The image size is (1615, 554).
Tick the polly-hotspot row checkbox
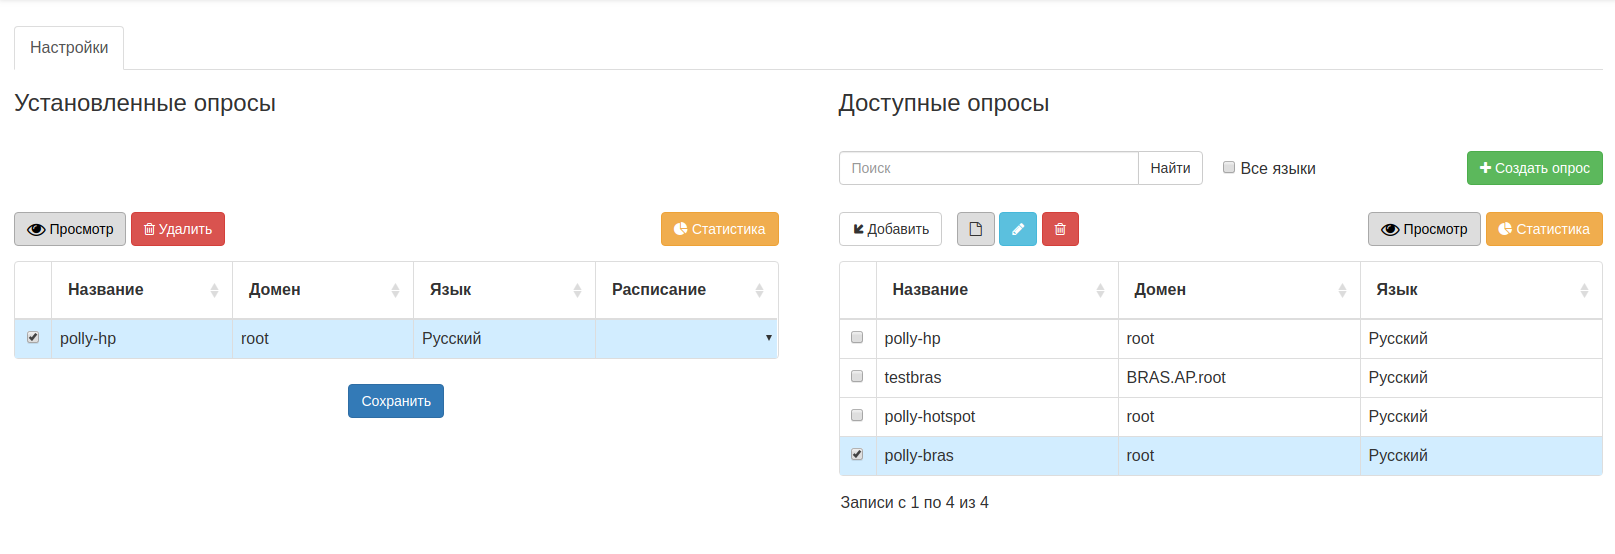(857, 416)
